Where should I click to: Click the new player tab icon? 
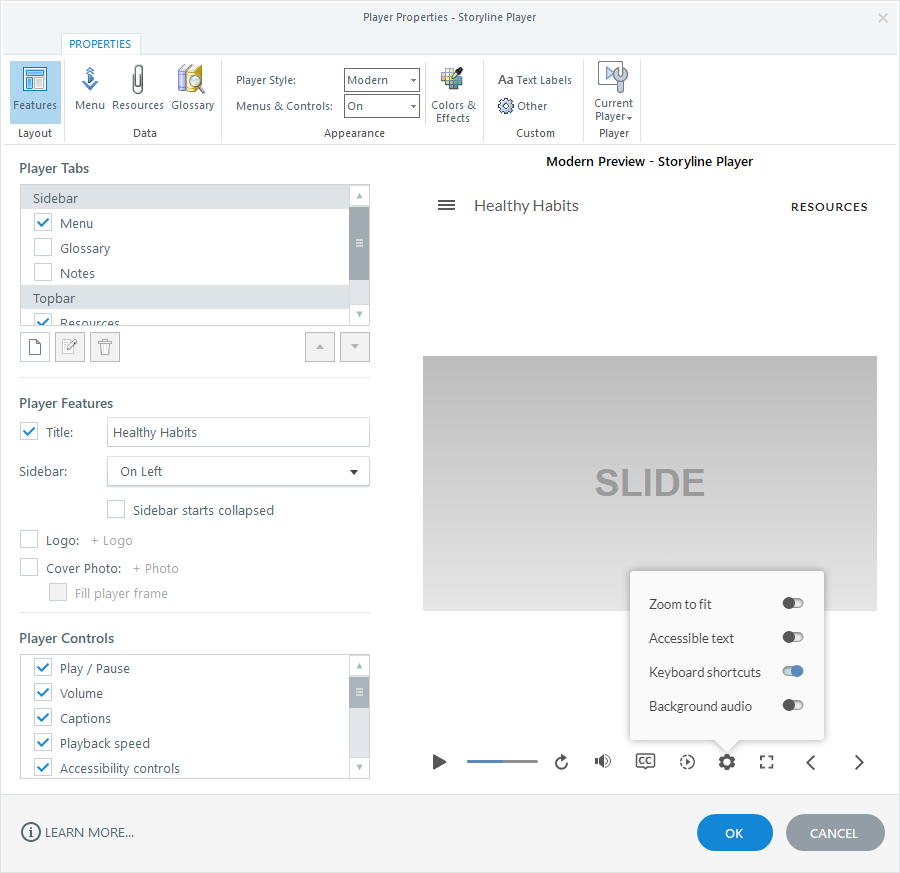click(x=35, y=347)
